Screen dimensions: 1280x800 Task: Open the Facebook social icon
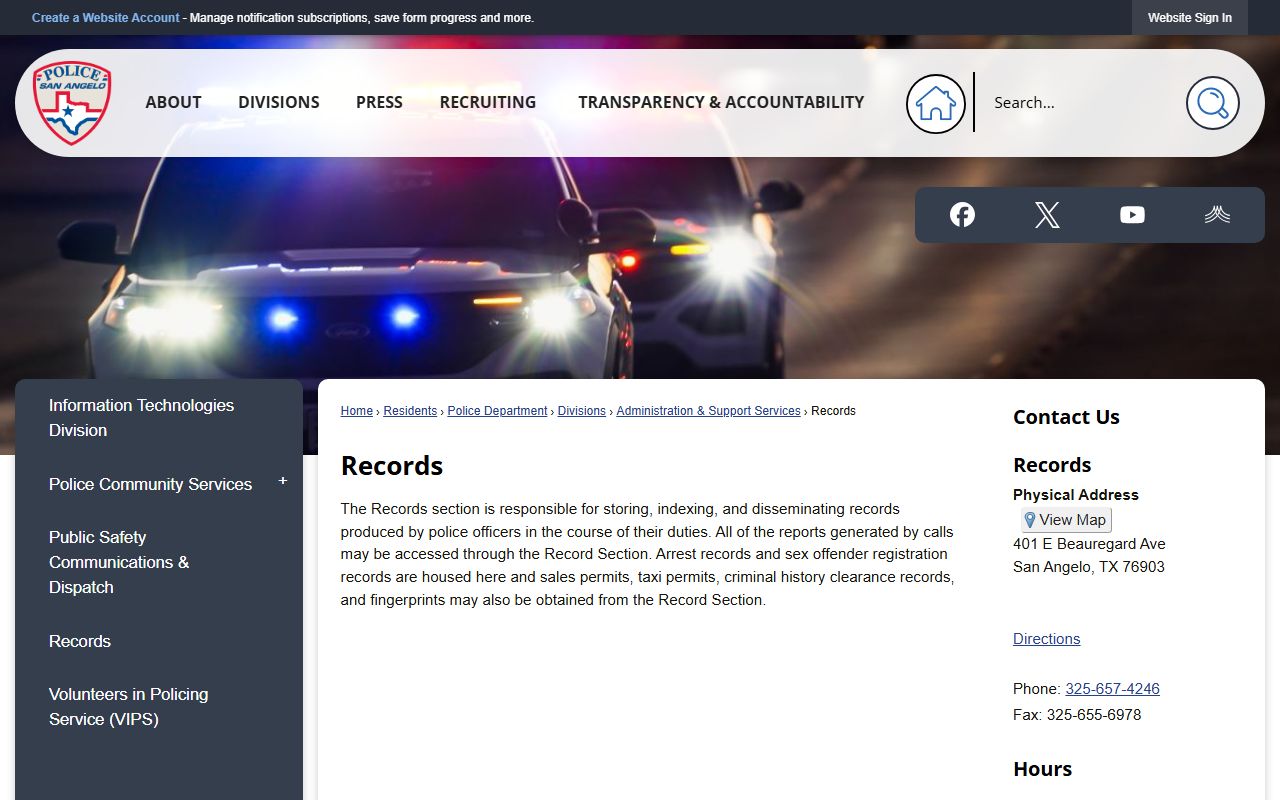point(962,215)
